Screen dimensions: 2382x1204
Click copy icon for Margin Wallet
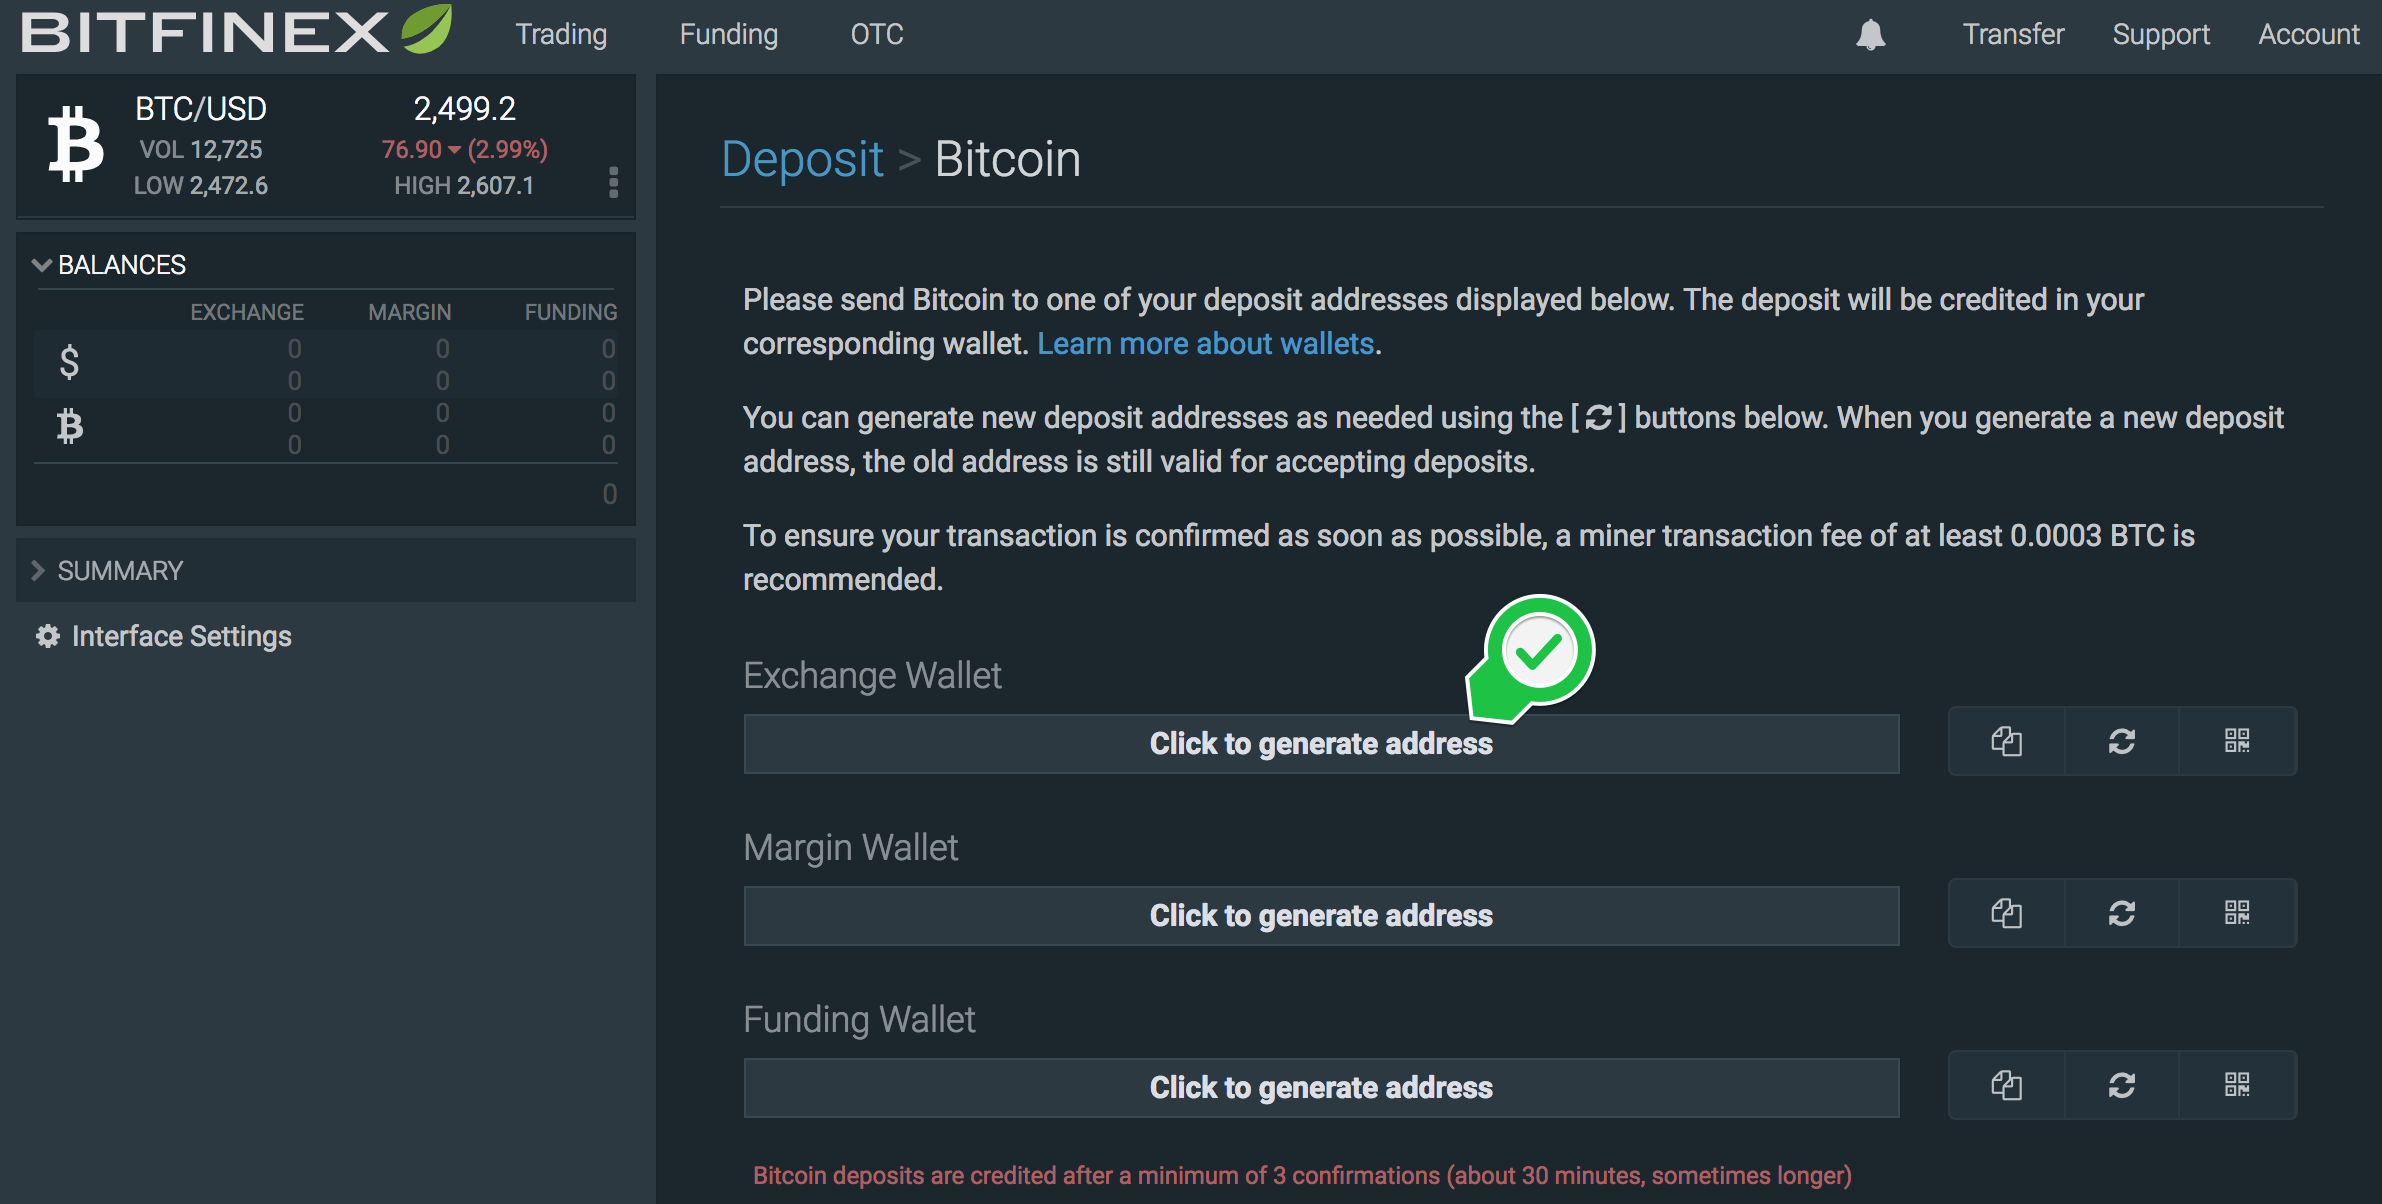click(2004, 914)
